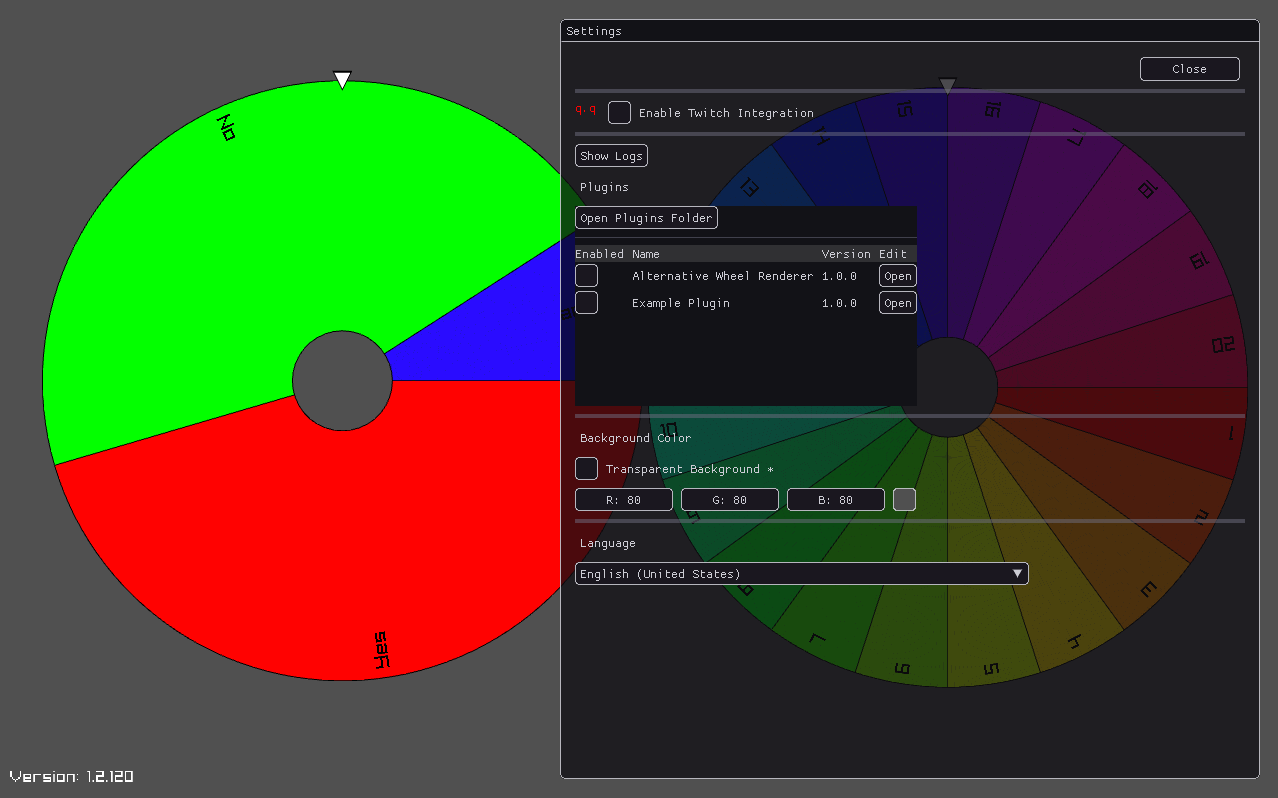
Task: Open the Plugins Folder
Action: (x=646, y=218)
